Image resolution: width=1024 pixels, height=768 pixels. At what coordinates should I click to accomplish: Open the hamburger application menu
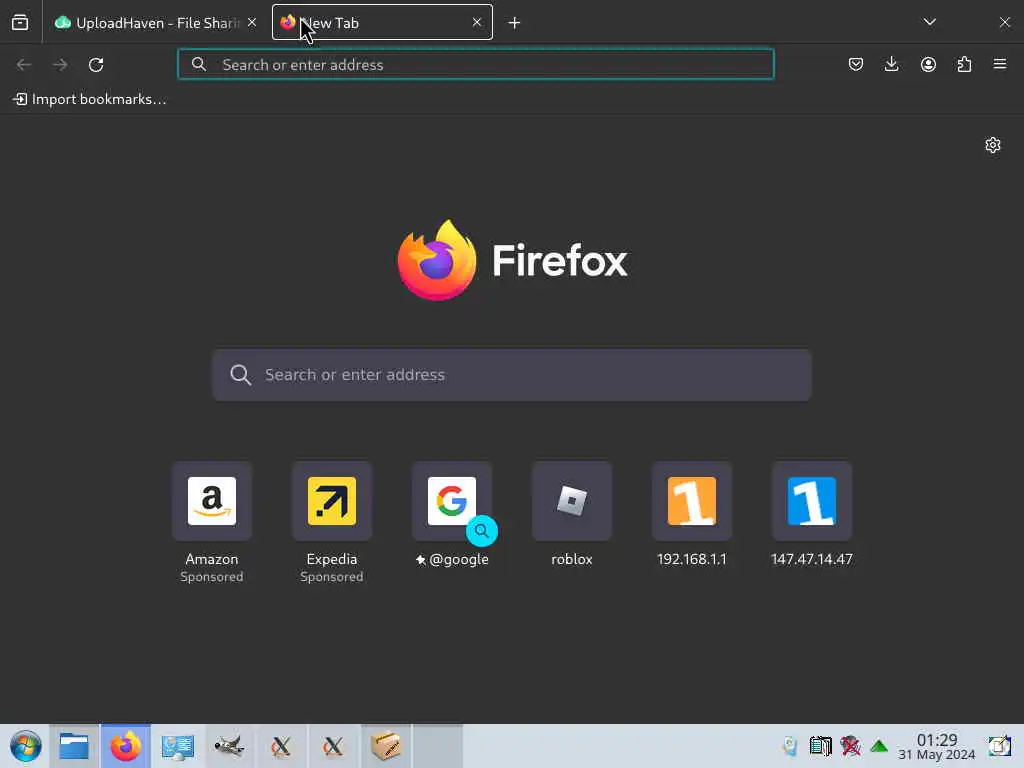point(1000,64)
